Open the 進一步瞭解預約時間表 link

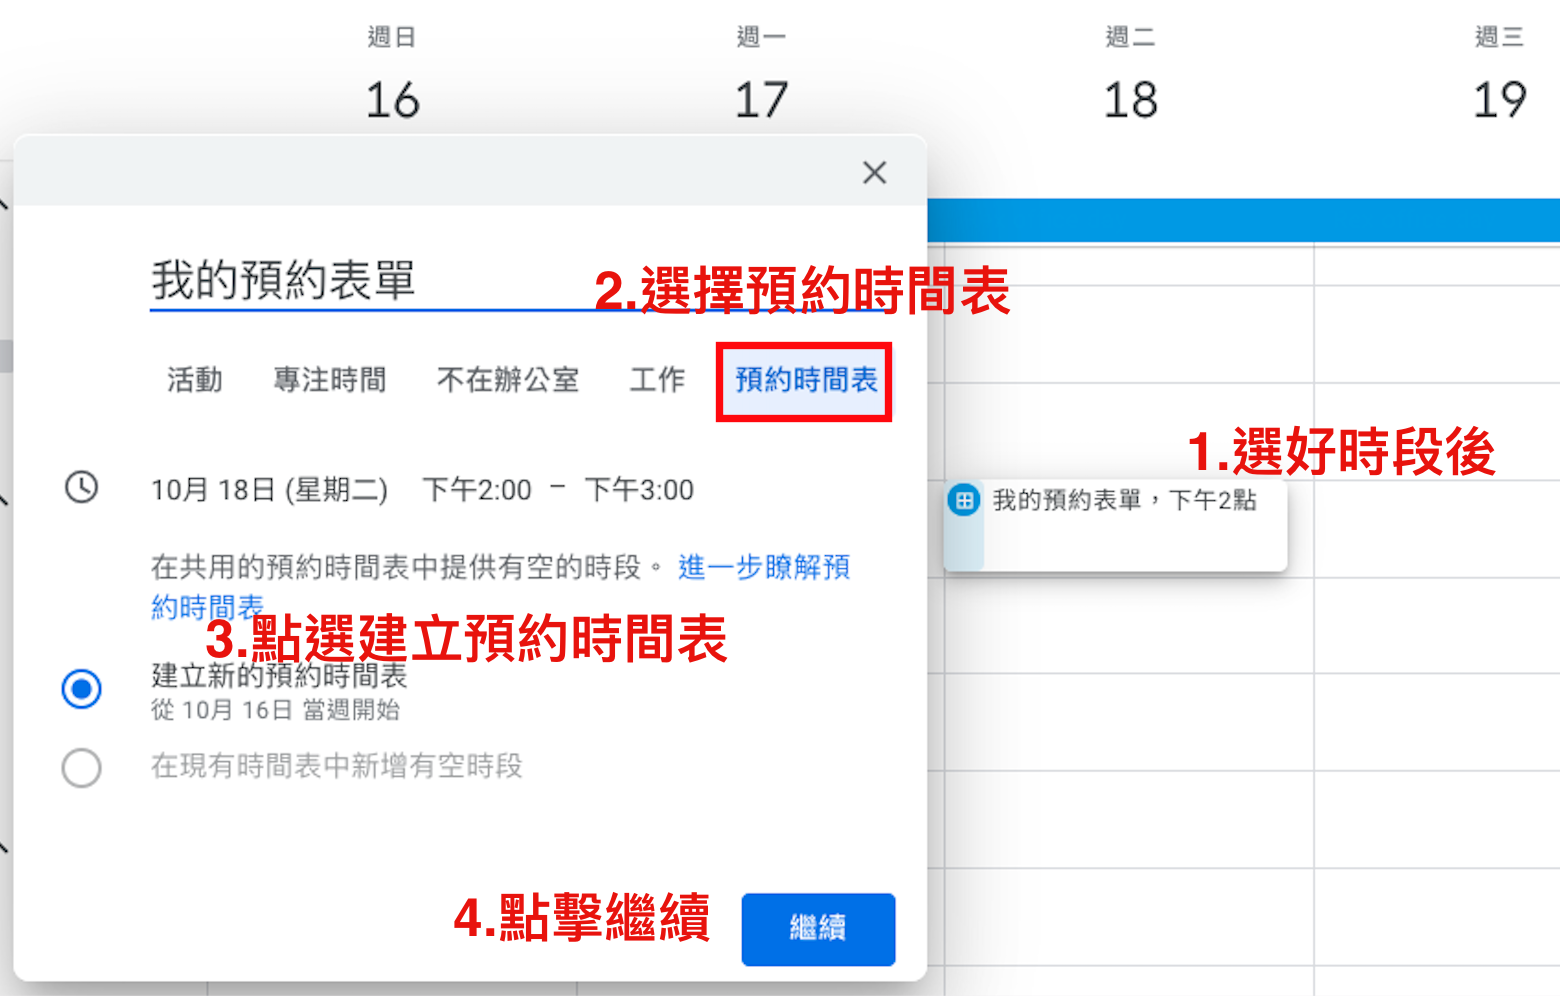pyautogui.click(x=764, y=568)
